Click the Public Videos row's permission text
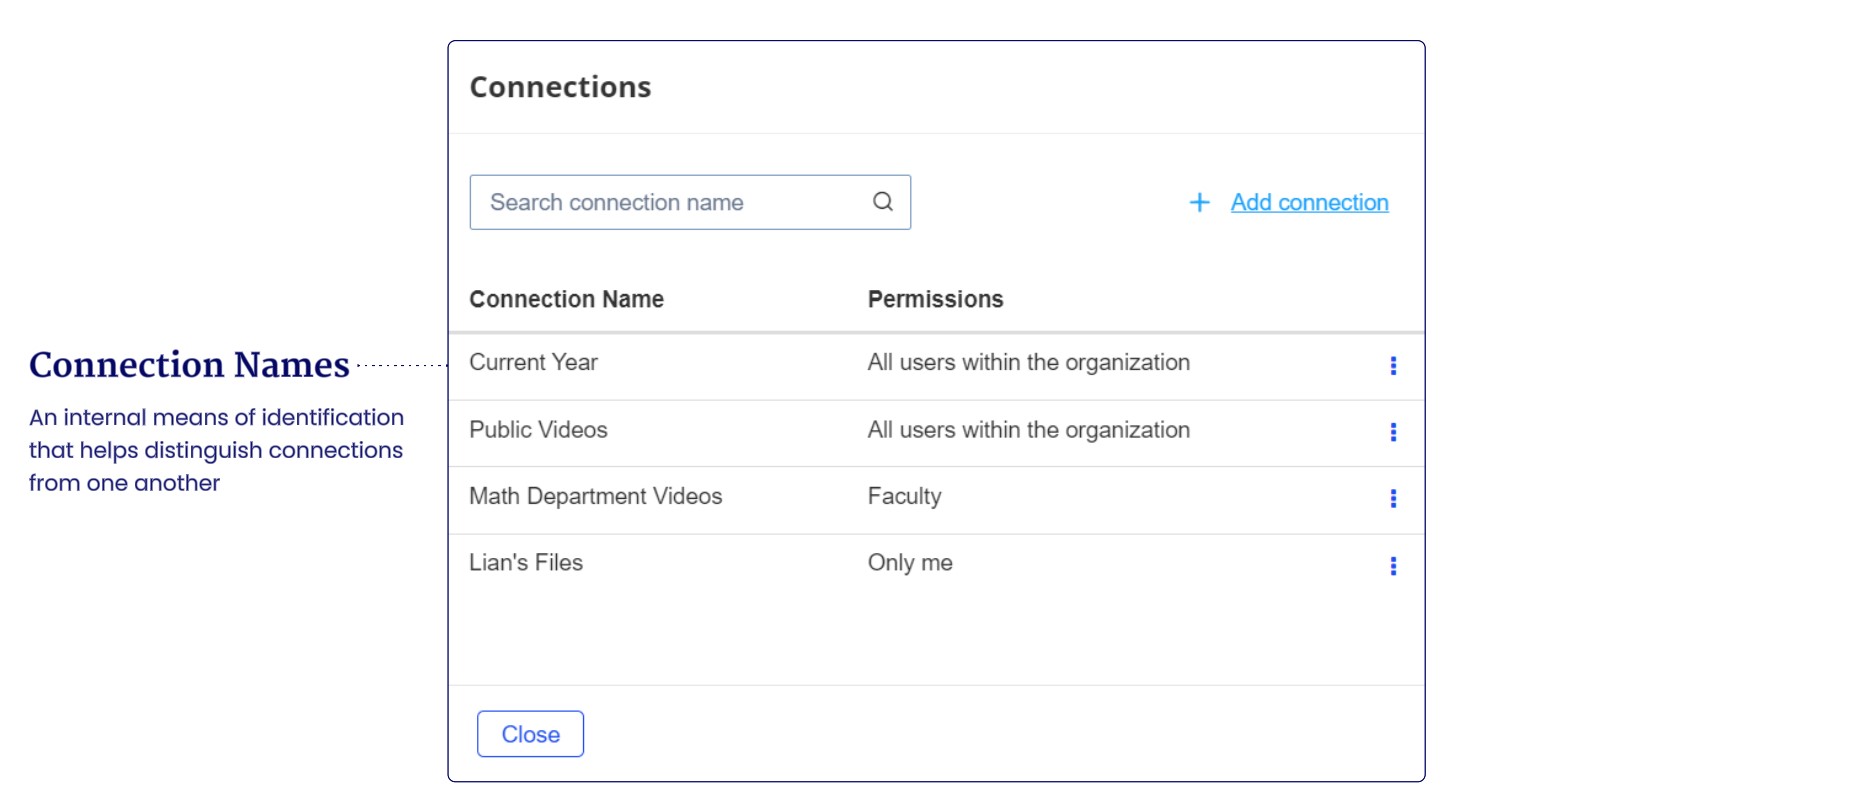1850x805 pixels. [1028, 430]
